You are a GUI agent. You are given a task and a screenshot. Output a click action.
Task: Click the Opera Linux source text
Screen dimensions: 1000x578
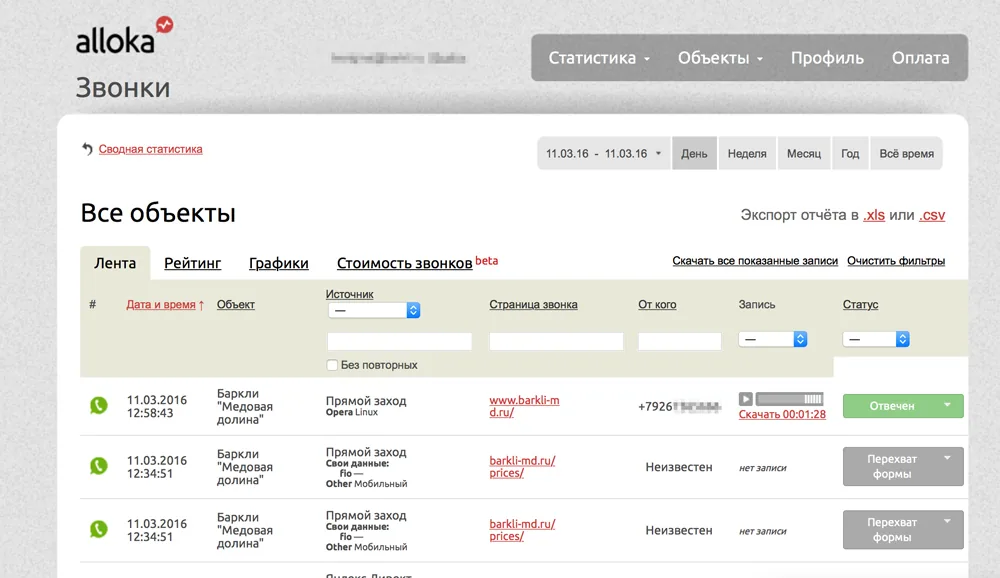pyautogui.click(x=351, y=412)
